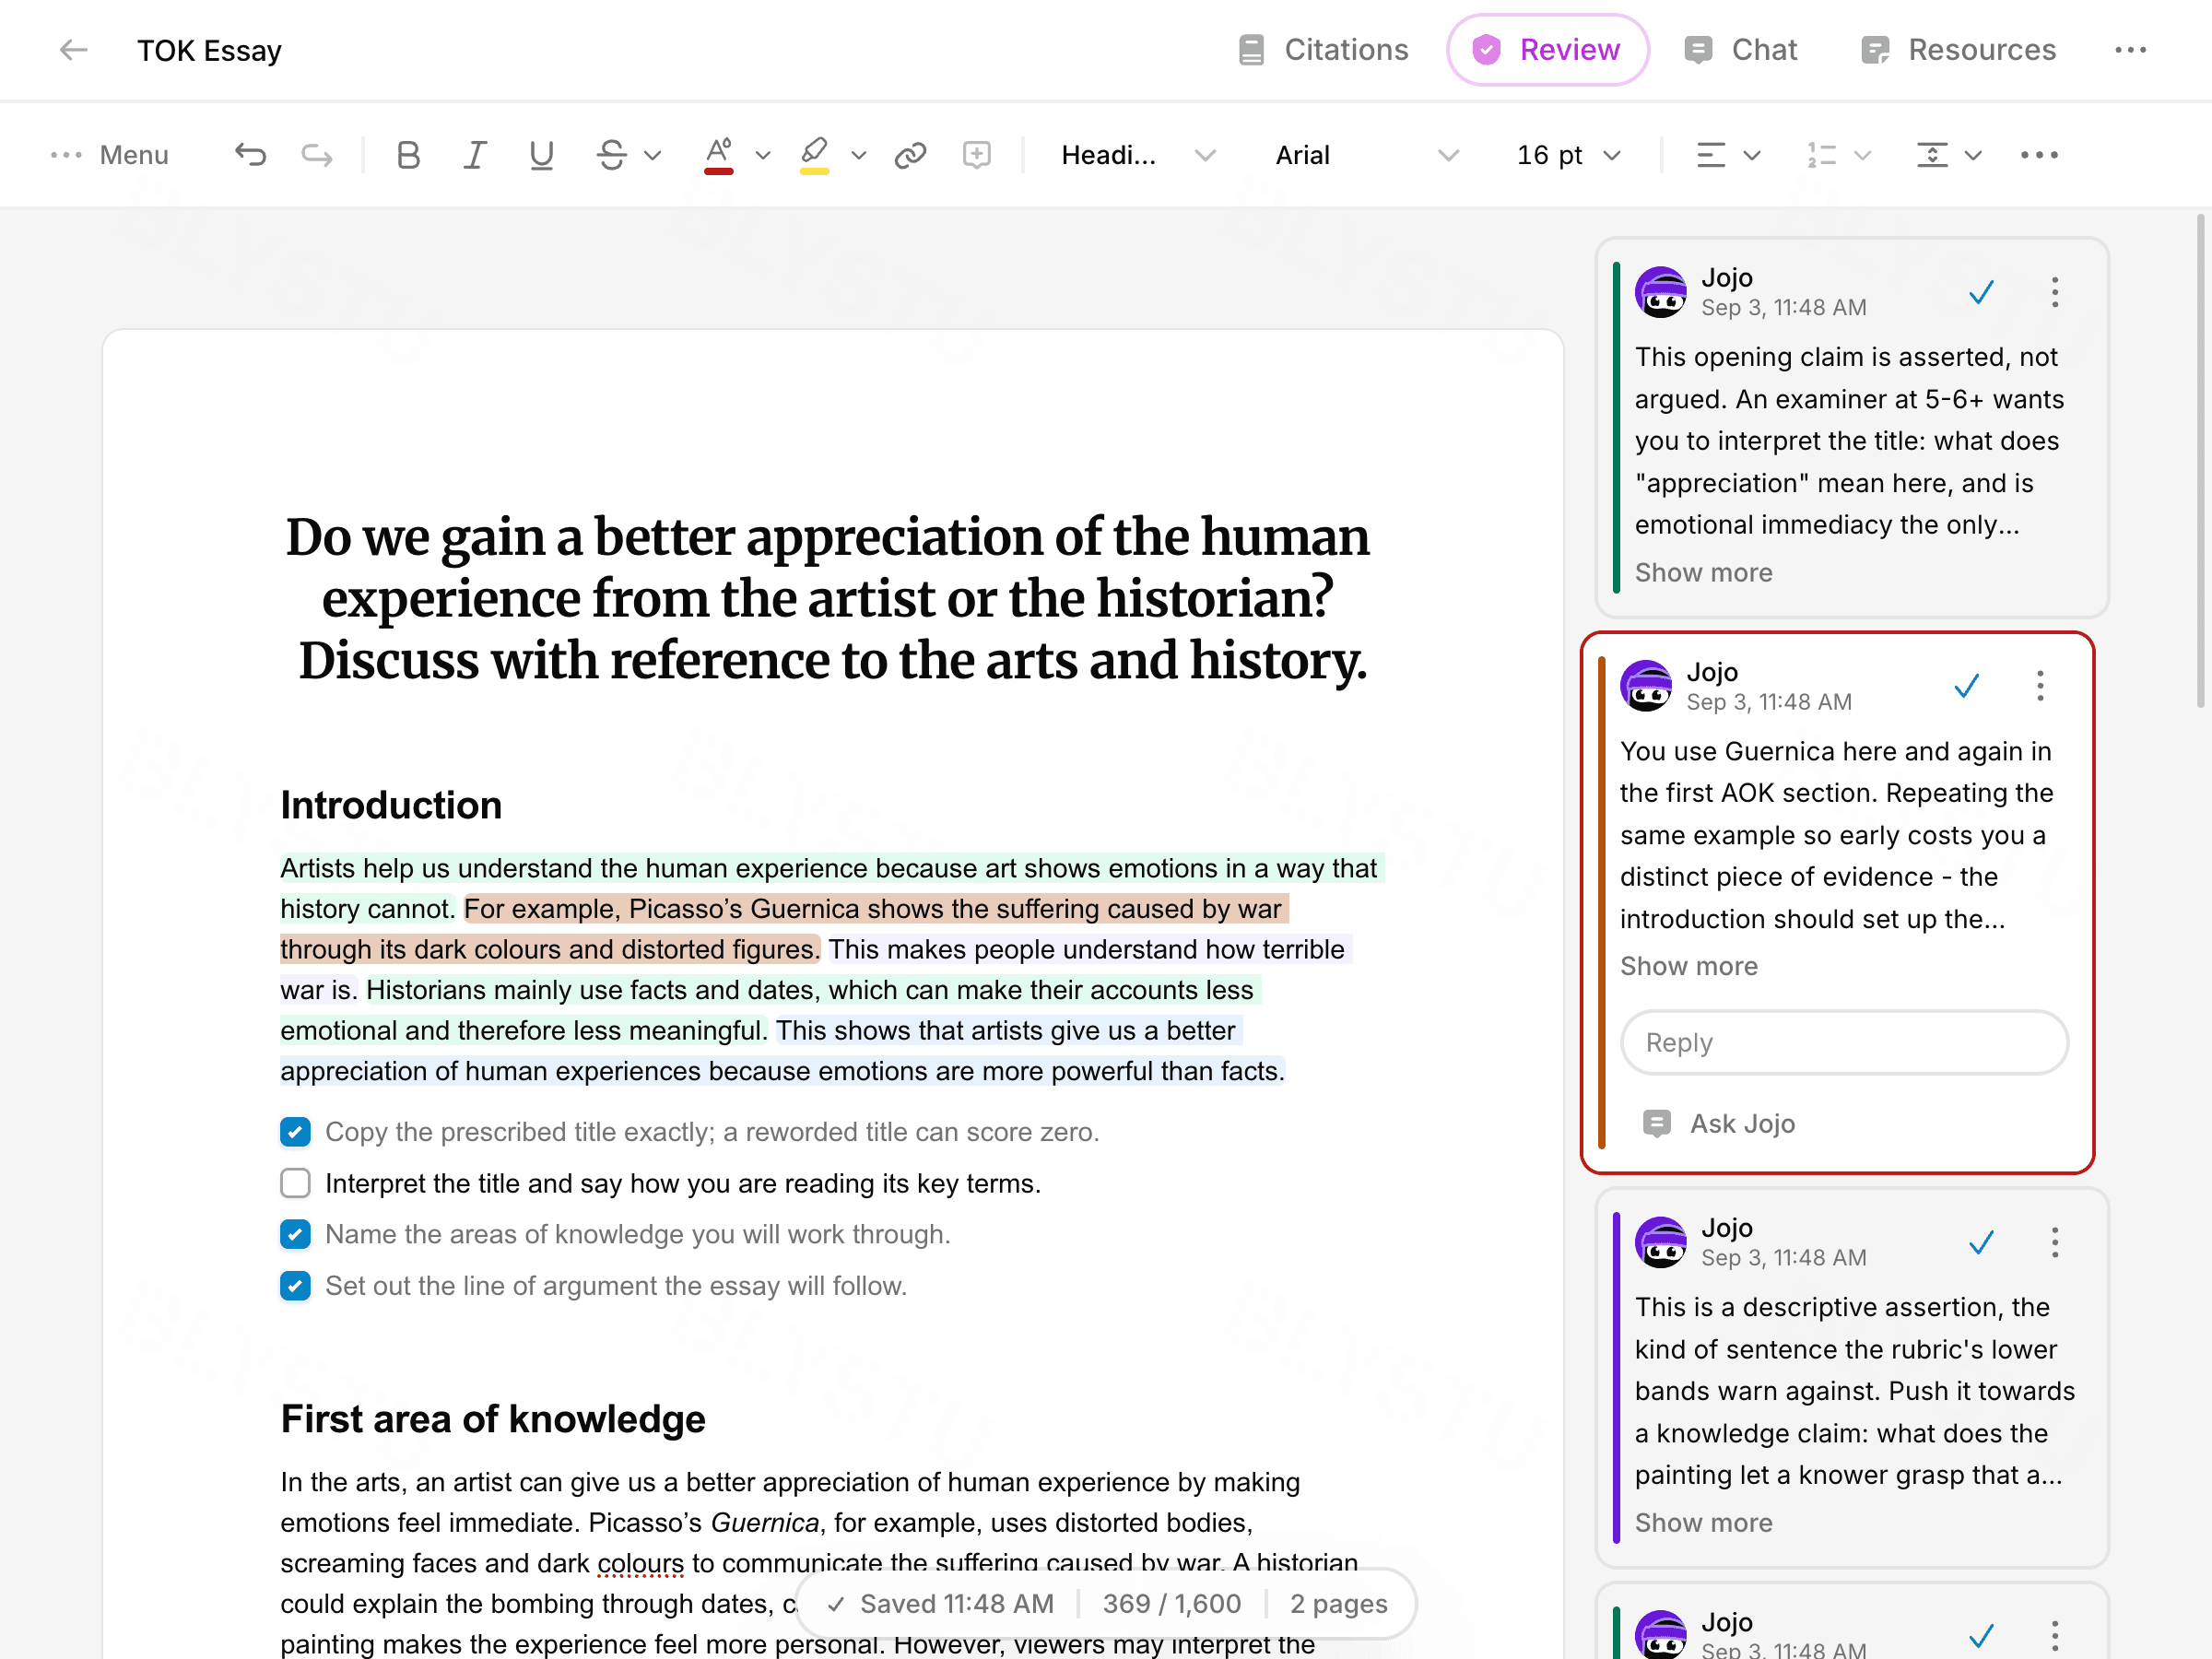This screenshot has width=2212, height=1659.
Task: Open top-right header ellipsis menu
Action: click(x=2131, y=50)
